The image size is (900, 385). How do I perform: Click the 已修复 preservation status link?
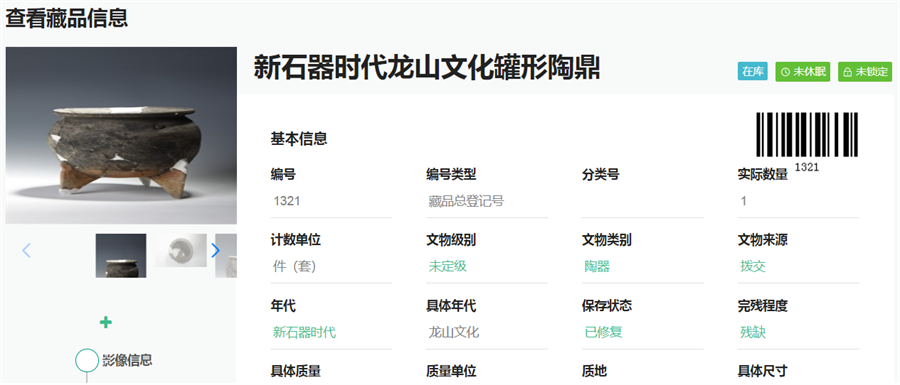603,332
